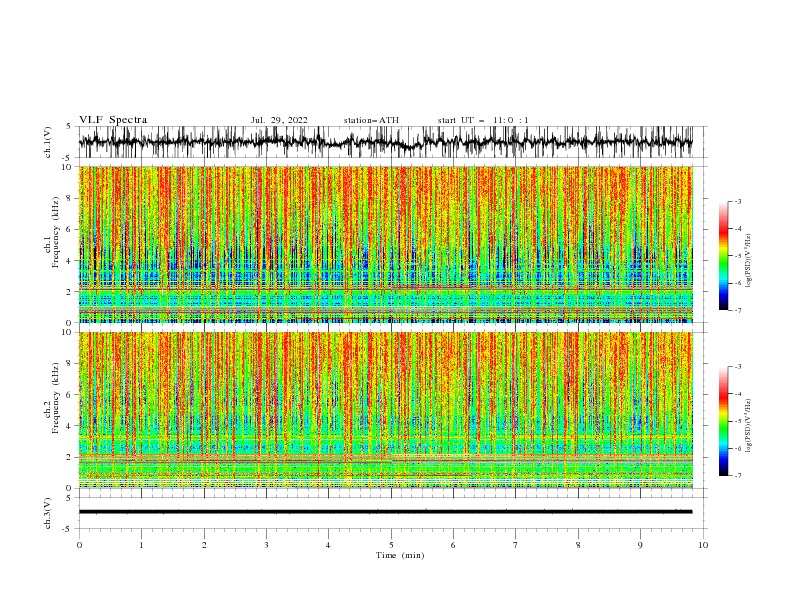Screen dimensions: 792x612
Task: Click time axis tick label "3"
Action: [266, 545]
